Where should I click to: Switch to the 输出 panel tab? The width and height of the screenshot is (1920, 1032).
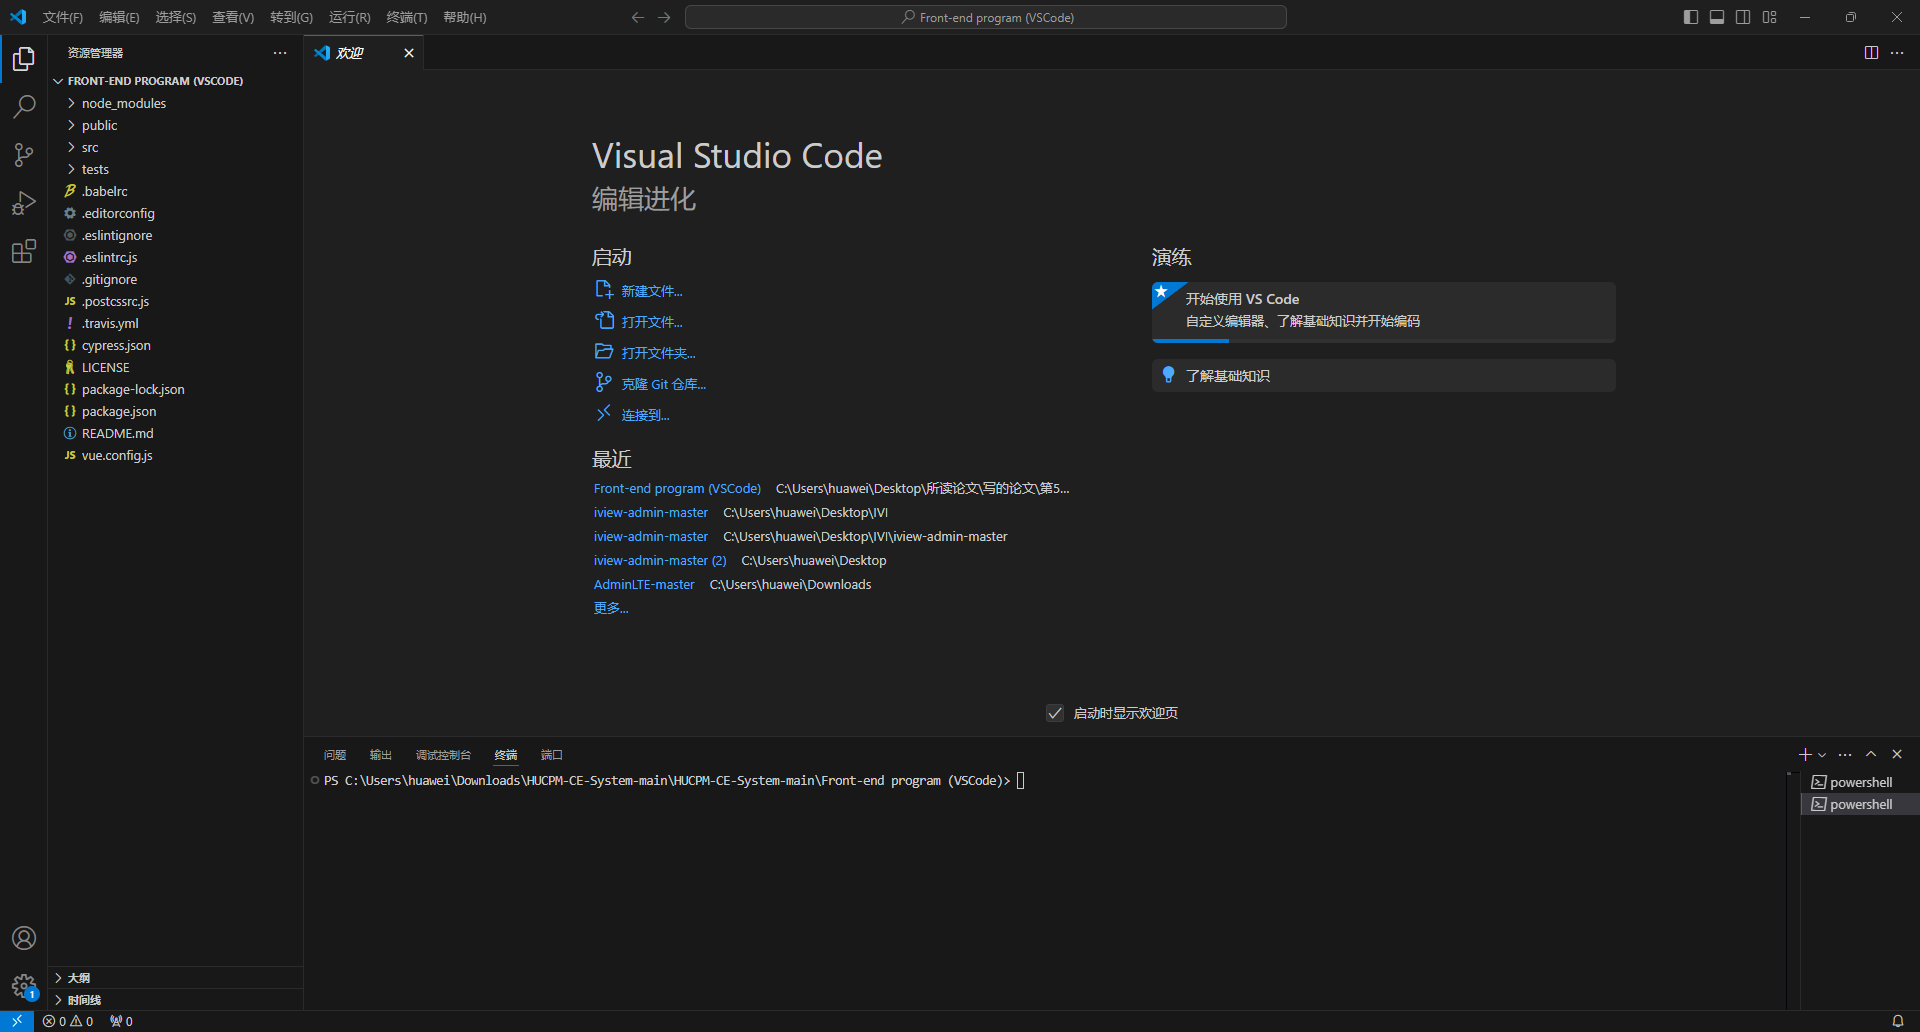click(381, 755)
